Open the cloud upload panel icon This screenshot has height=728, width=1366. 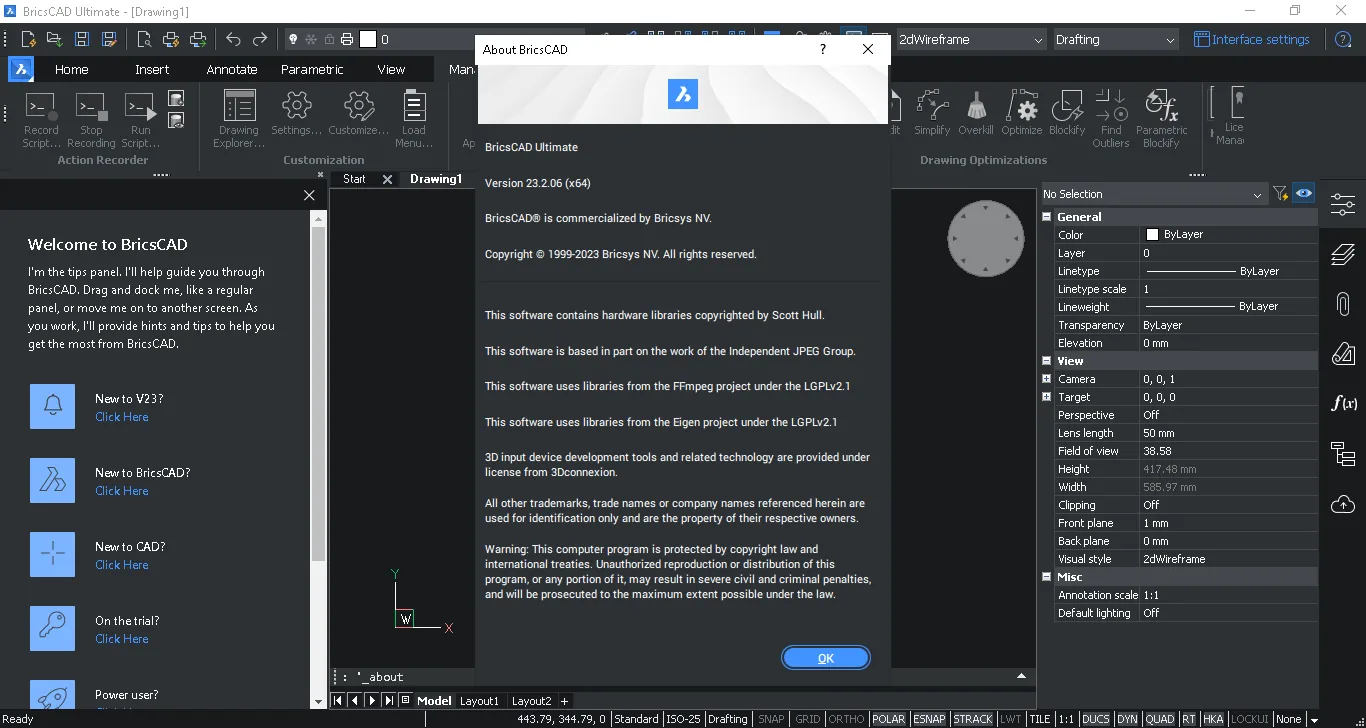(1343, 503)
